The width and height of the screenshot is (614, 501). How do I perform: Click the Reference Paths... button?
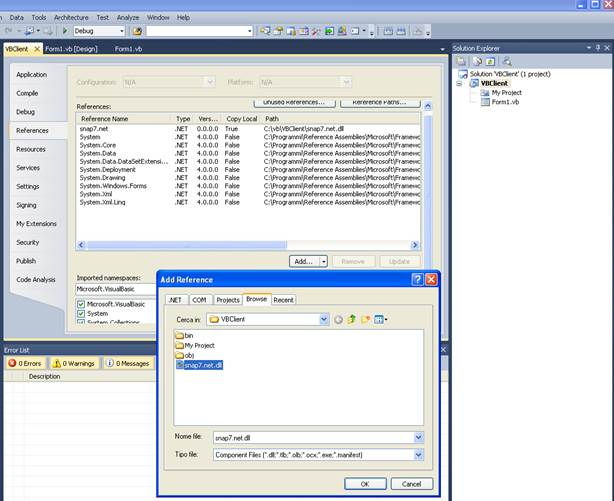(x=380, y=103)
